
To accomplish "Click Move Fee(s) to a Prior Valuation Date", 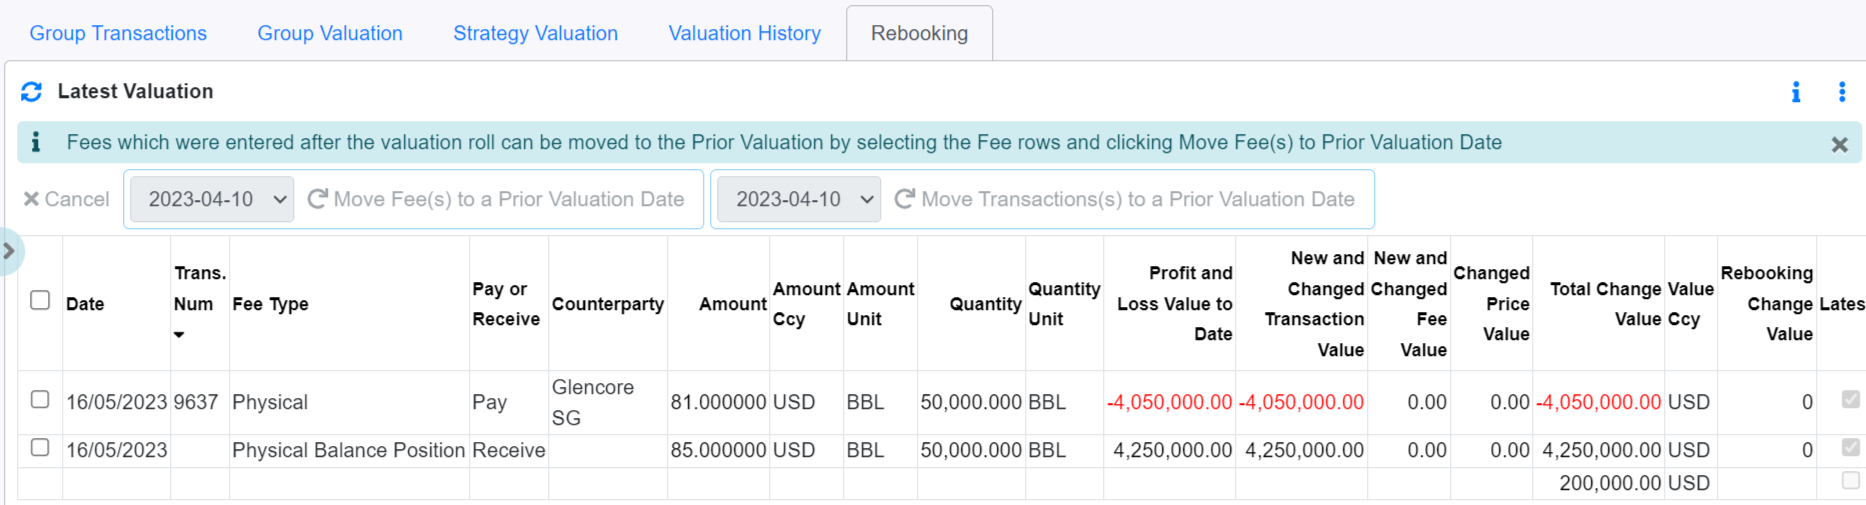I will [x=496, y=199].
